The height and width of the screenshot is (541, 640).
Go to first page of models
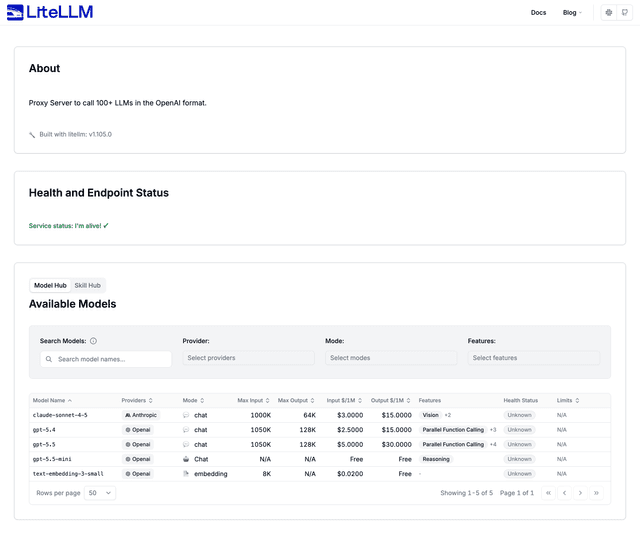[549, 493]
